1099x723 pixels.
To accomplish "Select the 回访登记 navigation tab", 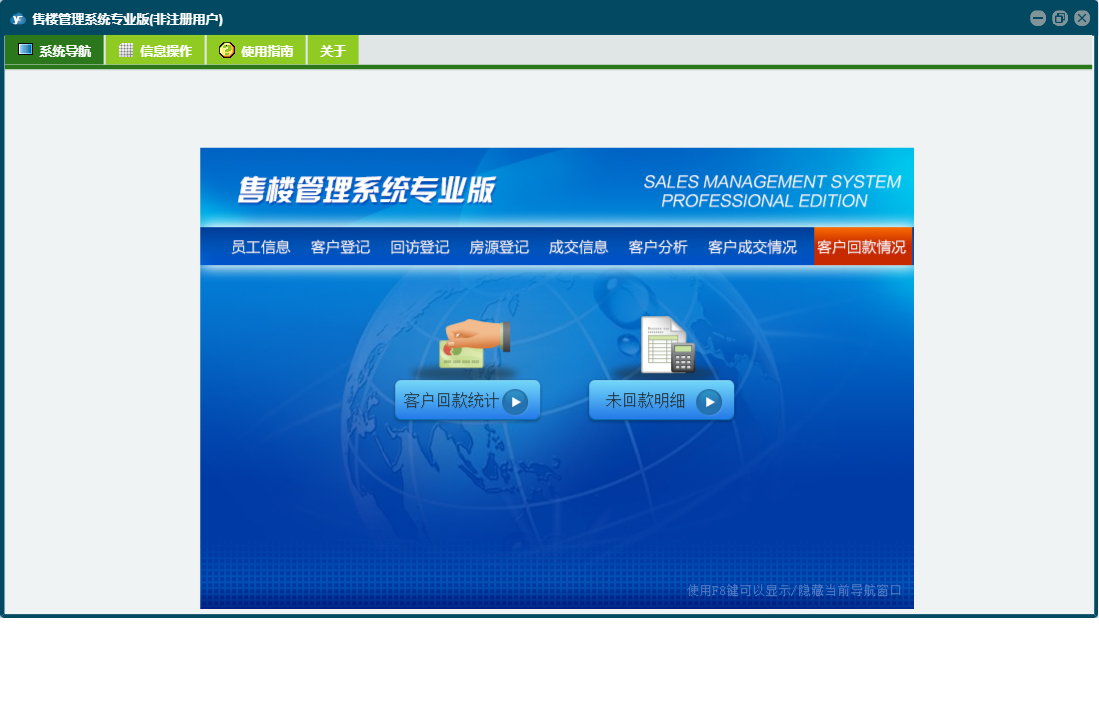I will [419, 247].
